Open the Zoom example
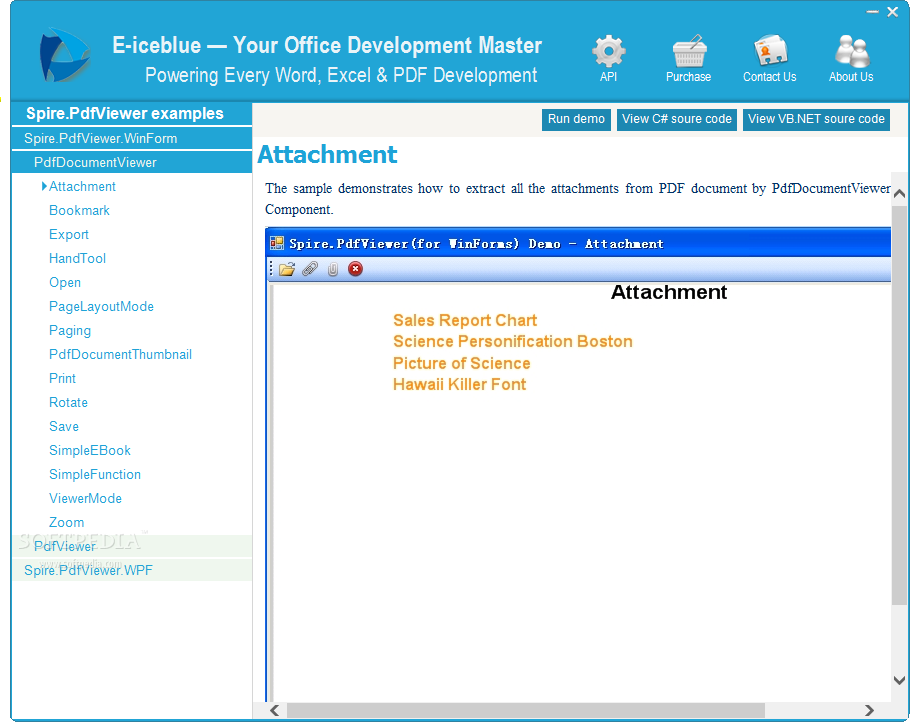This screenshot has width=910, height=722. [x=67, y=522]
